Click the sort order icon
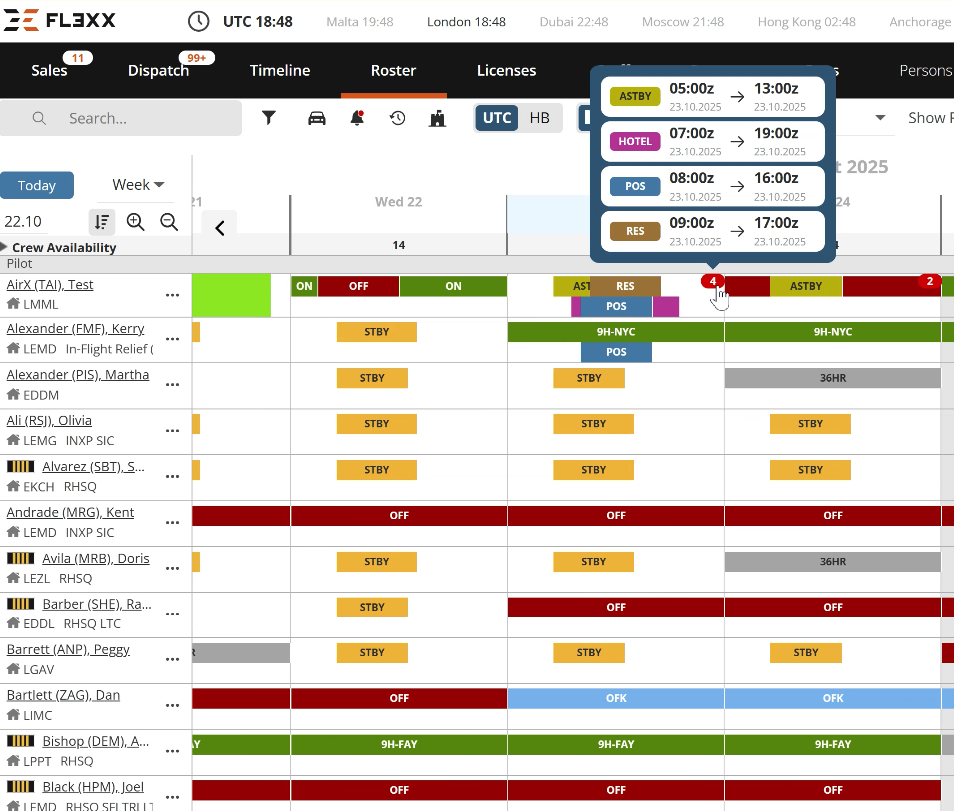 click(x=101, y=222)
